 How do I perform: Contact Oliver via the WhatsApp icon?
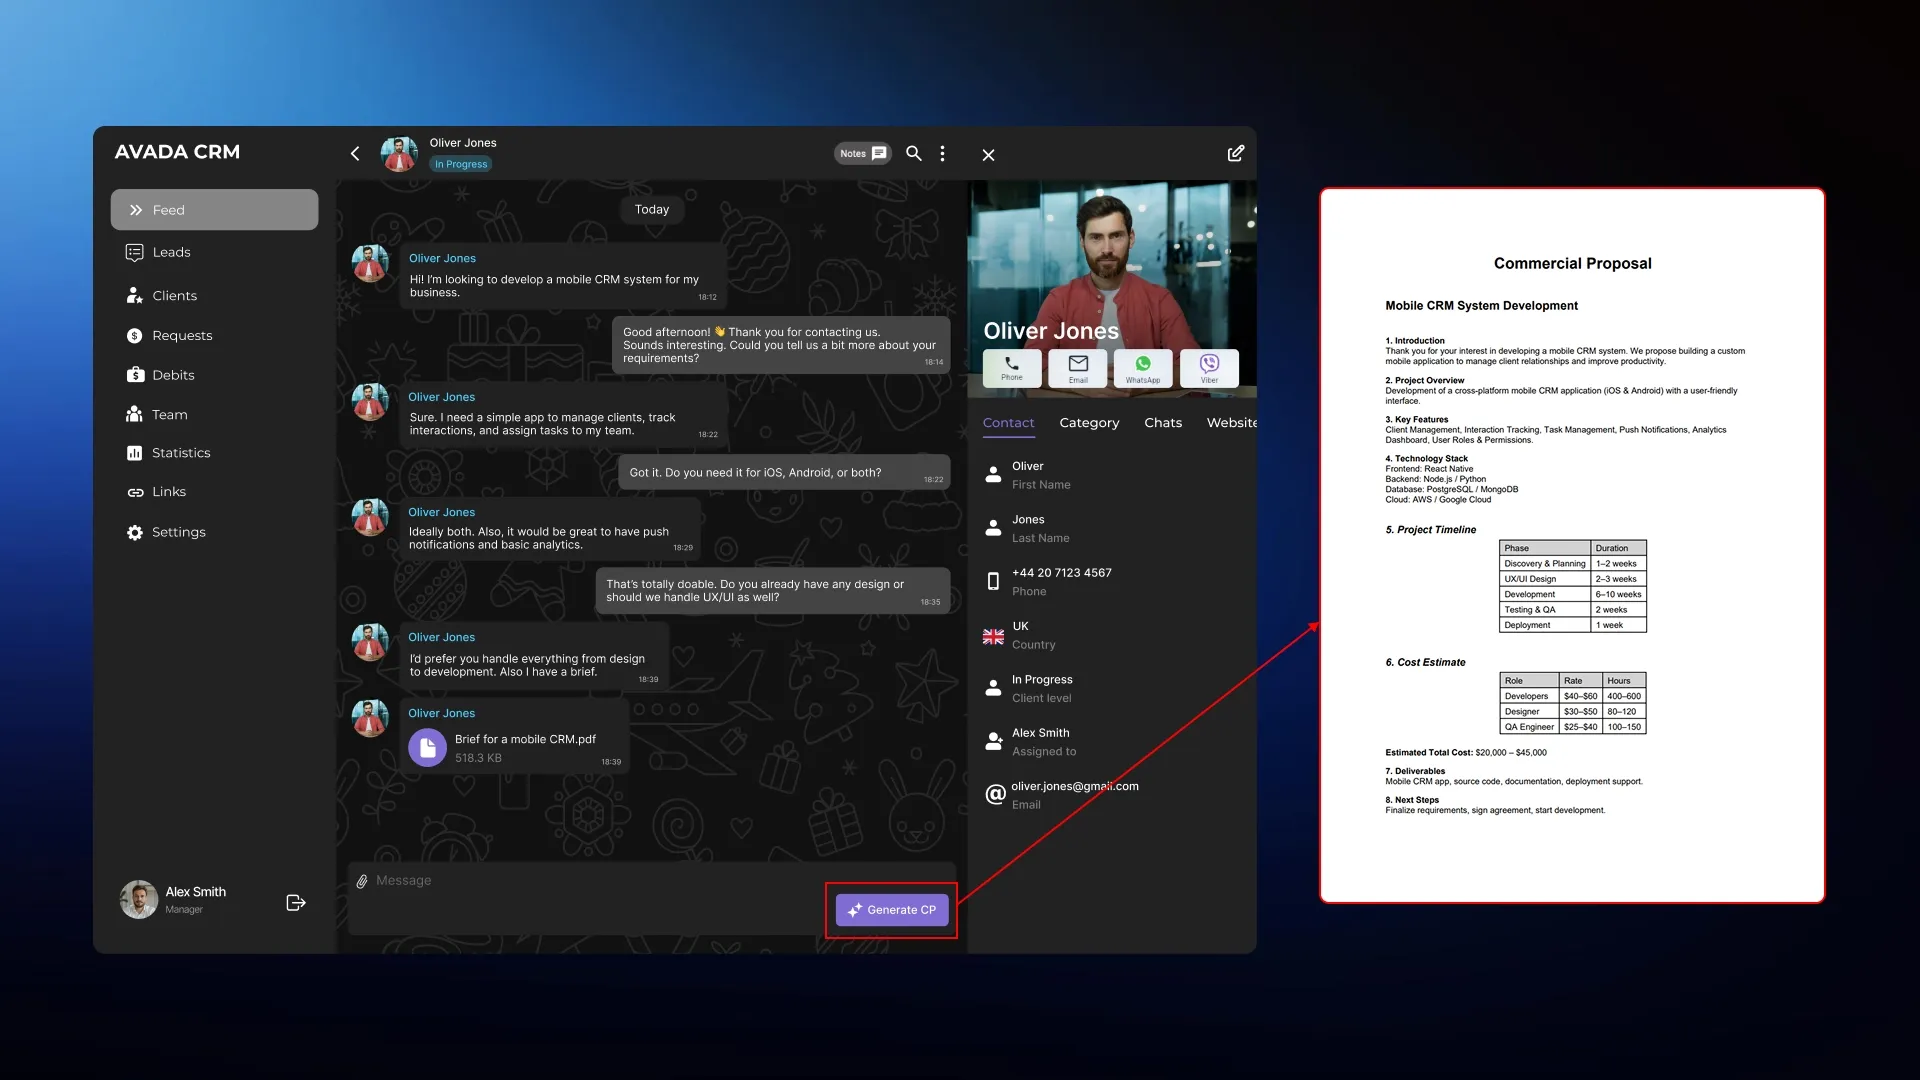1142,368
